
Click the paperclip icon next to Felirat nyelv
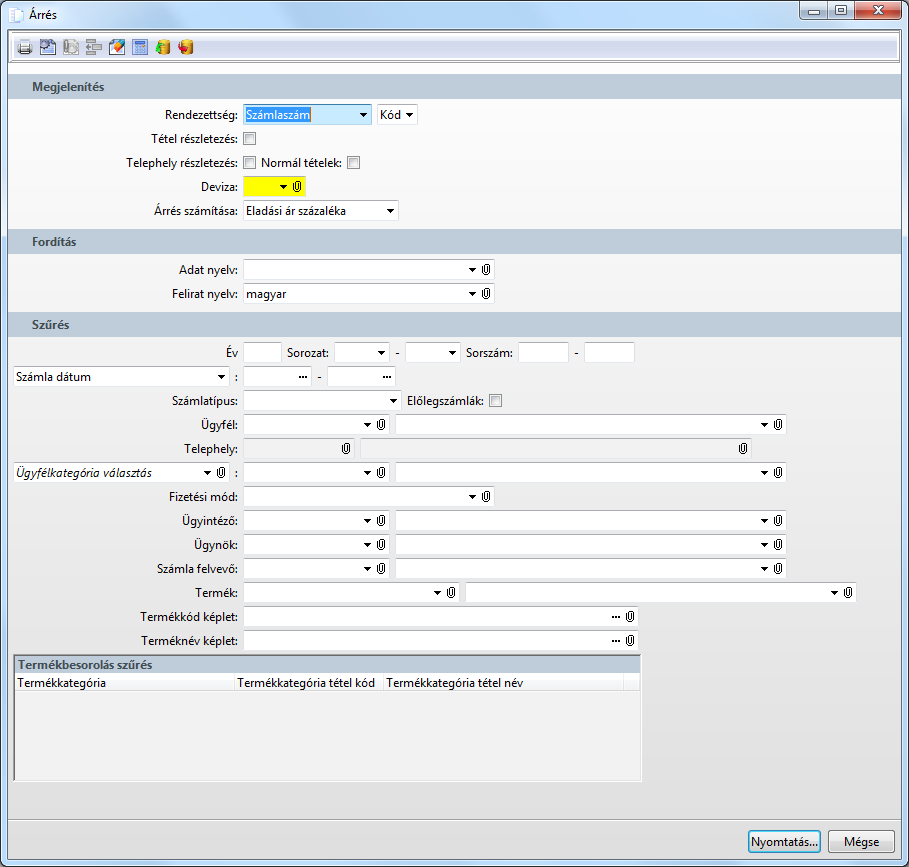pos(485,294)
